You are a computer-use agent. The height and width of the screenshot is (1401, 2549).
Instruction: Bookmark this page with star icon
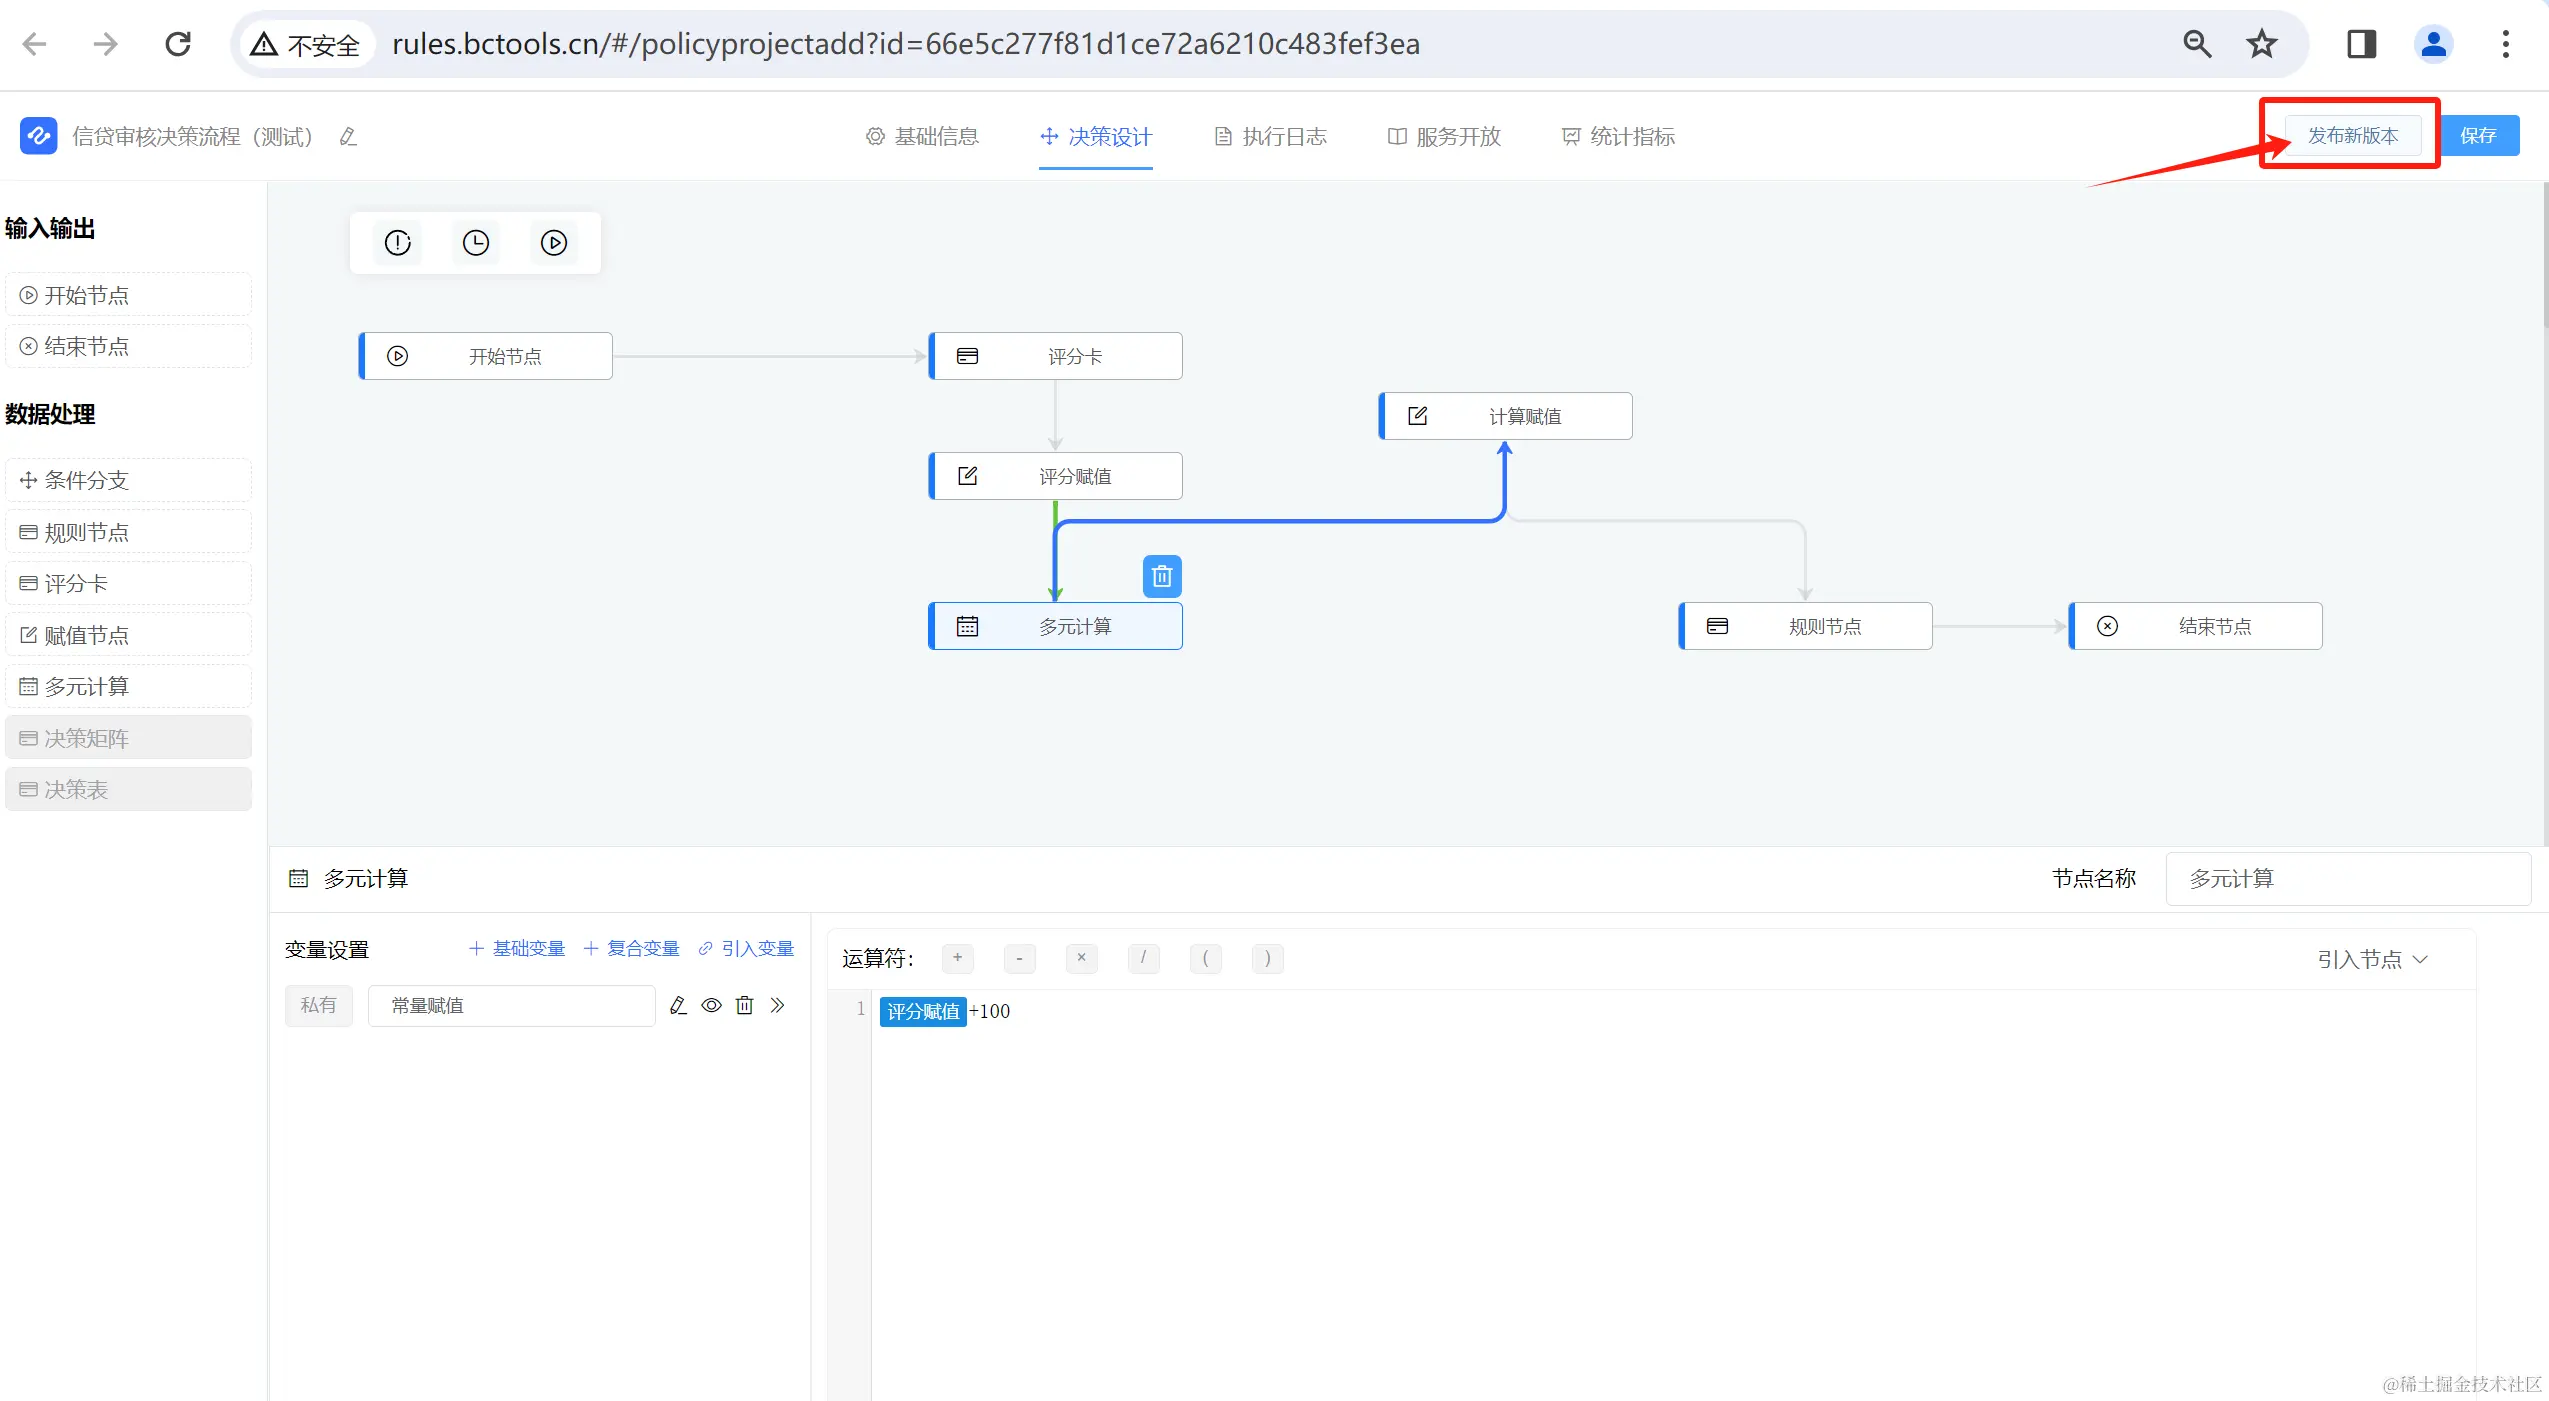[x=2261, y=44]
